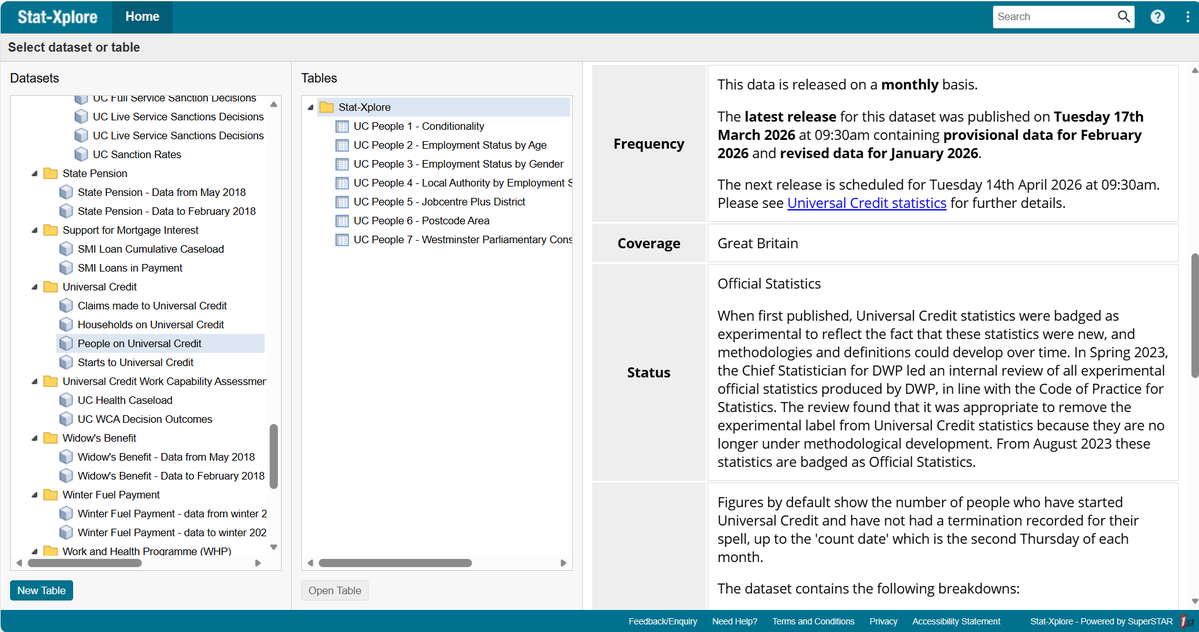The image size is (1199, 632).
Task: Click the Widow's Benefit folder icon
Action: (x=50, y=438)
